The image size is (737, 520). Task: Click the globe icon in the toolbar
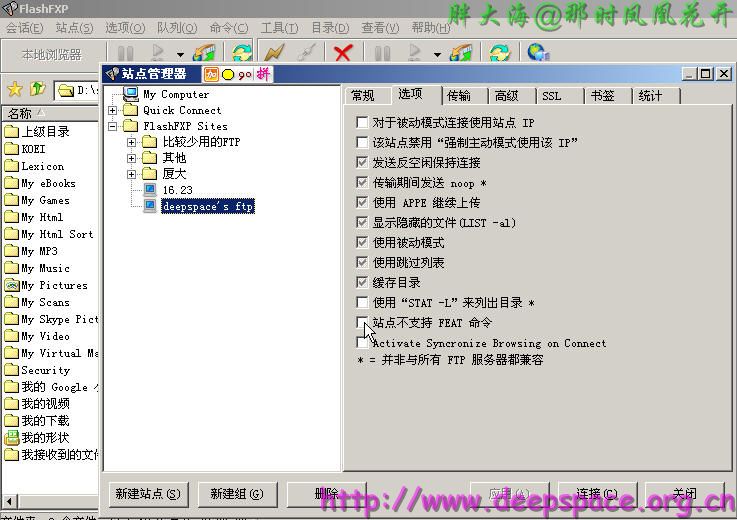[537, 53]
